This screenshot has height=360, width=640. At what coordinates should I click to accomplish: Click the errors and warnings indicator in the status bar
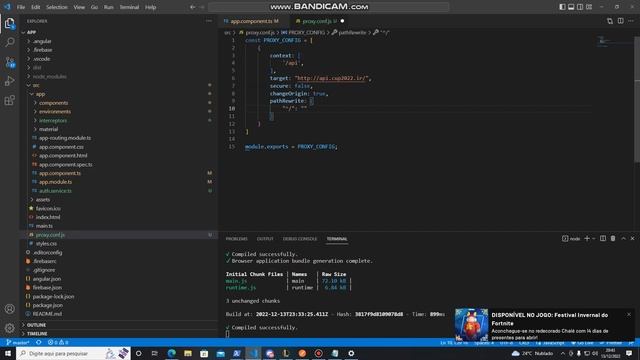coord(58,342)
